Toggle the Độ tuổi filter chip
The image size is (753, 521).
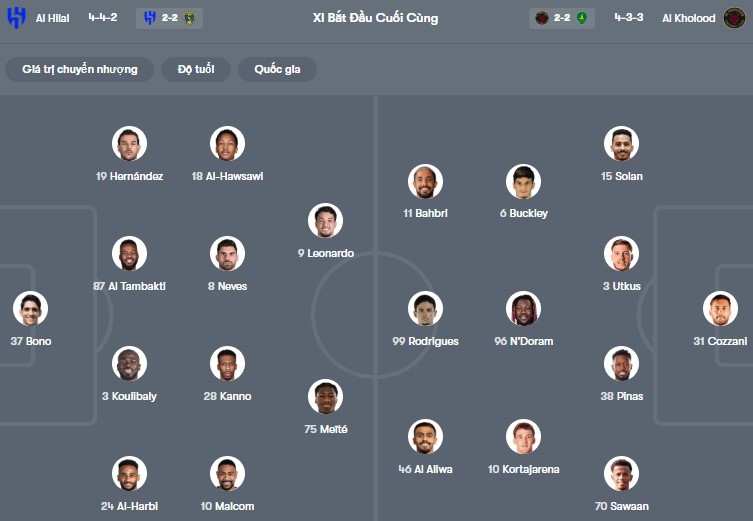pyautogui.click(x=196, y=69)
